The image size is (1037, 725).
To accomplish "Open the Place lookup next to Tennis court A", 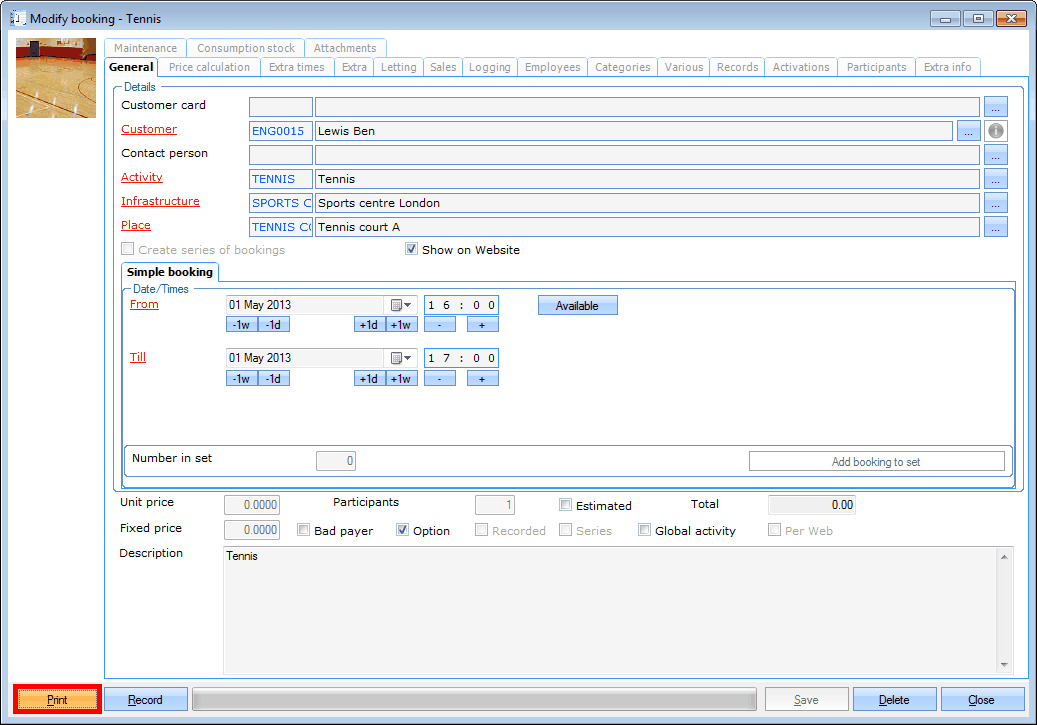I will (996, 226).
